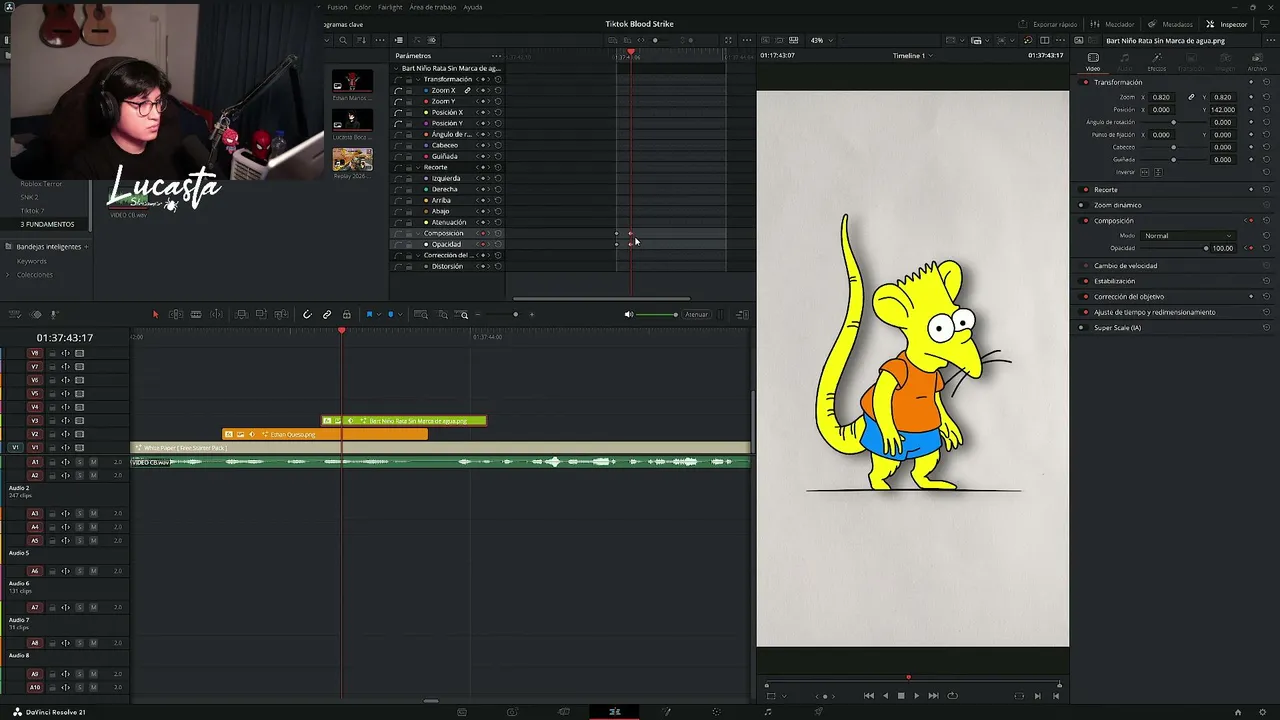Add a blue flag on the timeline
This screenshot has height=720, width=1280.
click(369, 315)
